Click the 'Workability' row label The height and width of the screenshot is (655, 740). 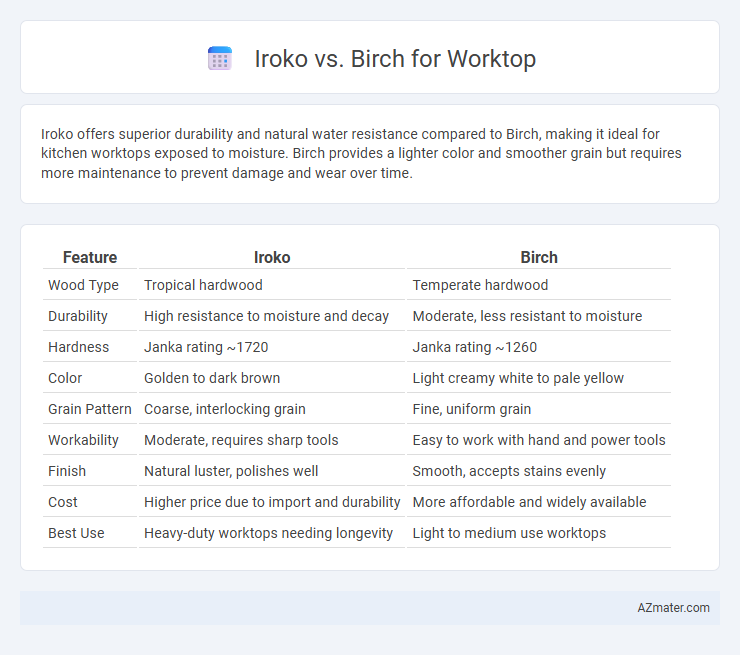[x=83, y=440]
